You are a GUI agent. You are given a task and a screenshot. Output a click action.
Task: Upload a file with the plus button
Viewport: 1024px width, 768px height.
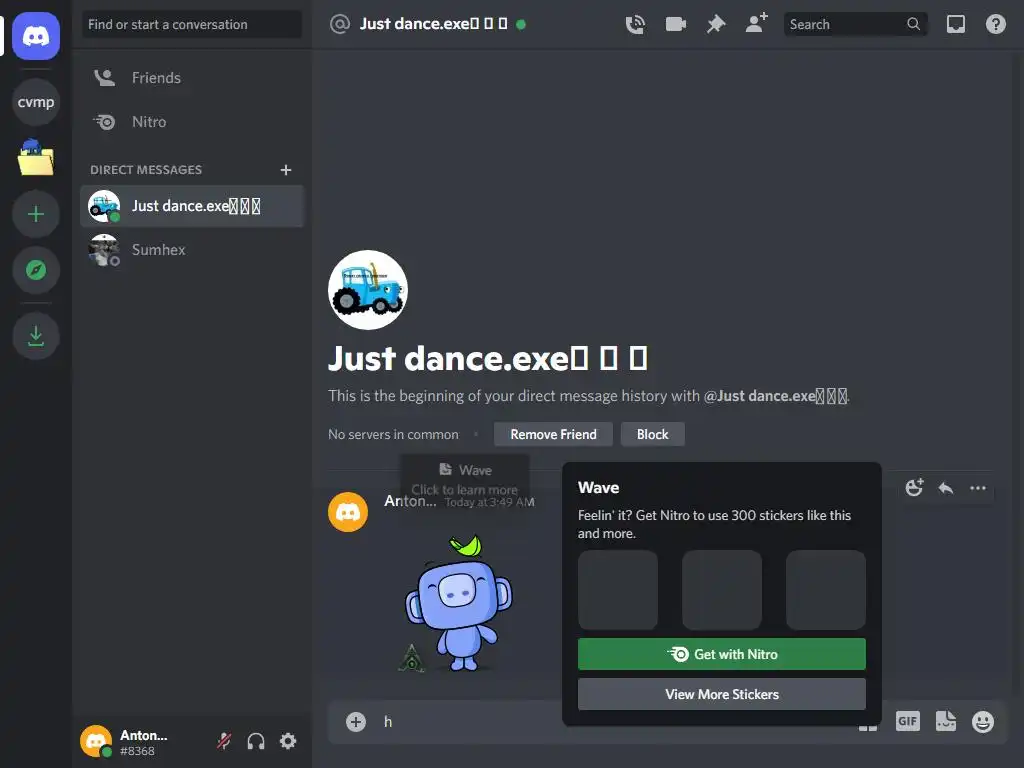356,722
